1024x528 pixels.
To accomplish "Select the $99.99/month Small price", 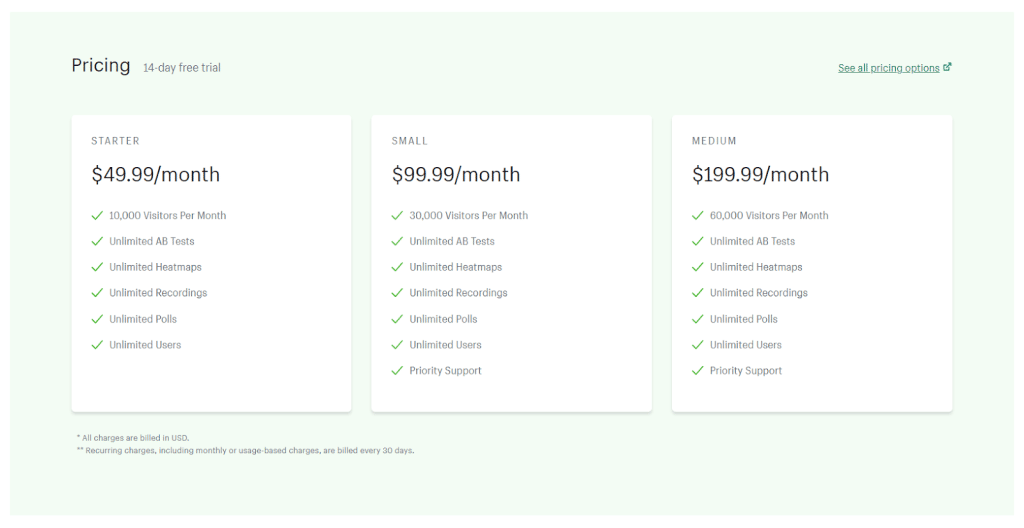I will (x=456, y=174).
